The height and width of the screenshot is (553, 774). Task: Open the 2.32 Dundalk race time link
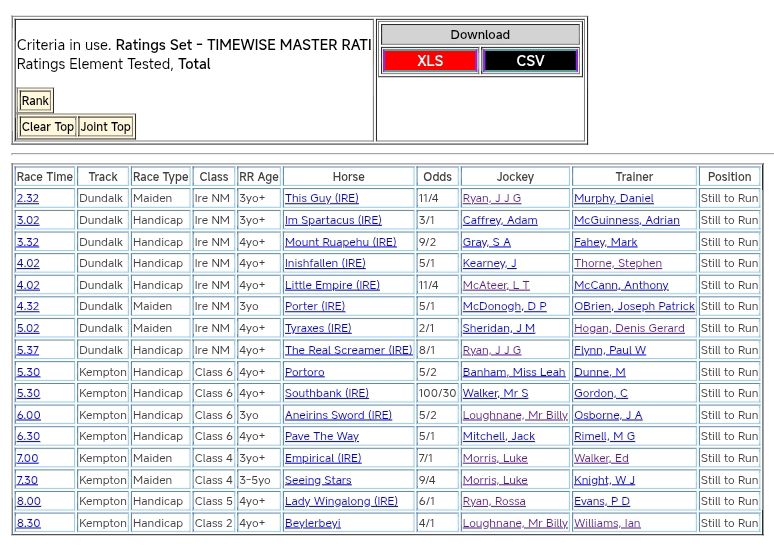tap(28, 199)
